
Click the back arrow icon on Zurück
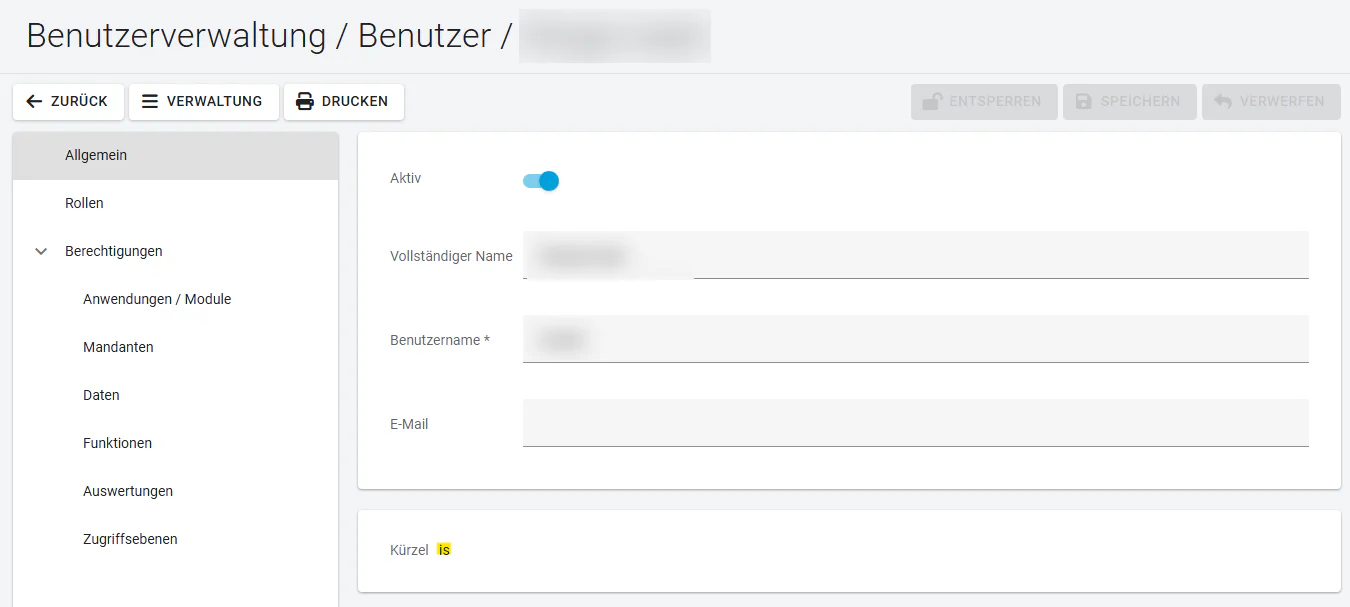[34, 101]
